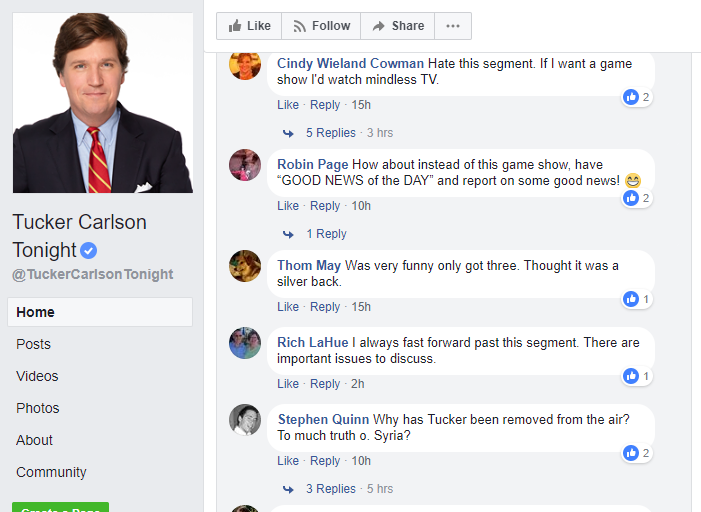Select the Home sidebar tab
This screenshot has height=512, width=701.
(x=100, y=312)
